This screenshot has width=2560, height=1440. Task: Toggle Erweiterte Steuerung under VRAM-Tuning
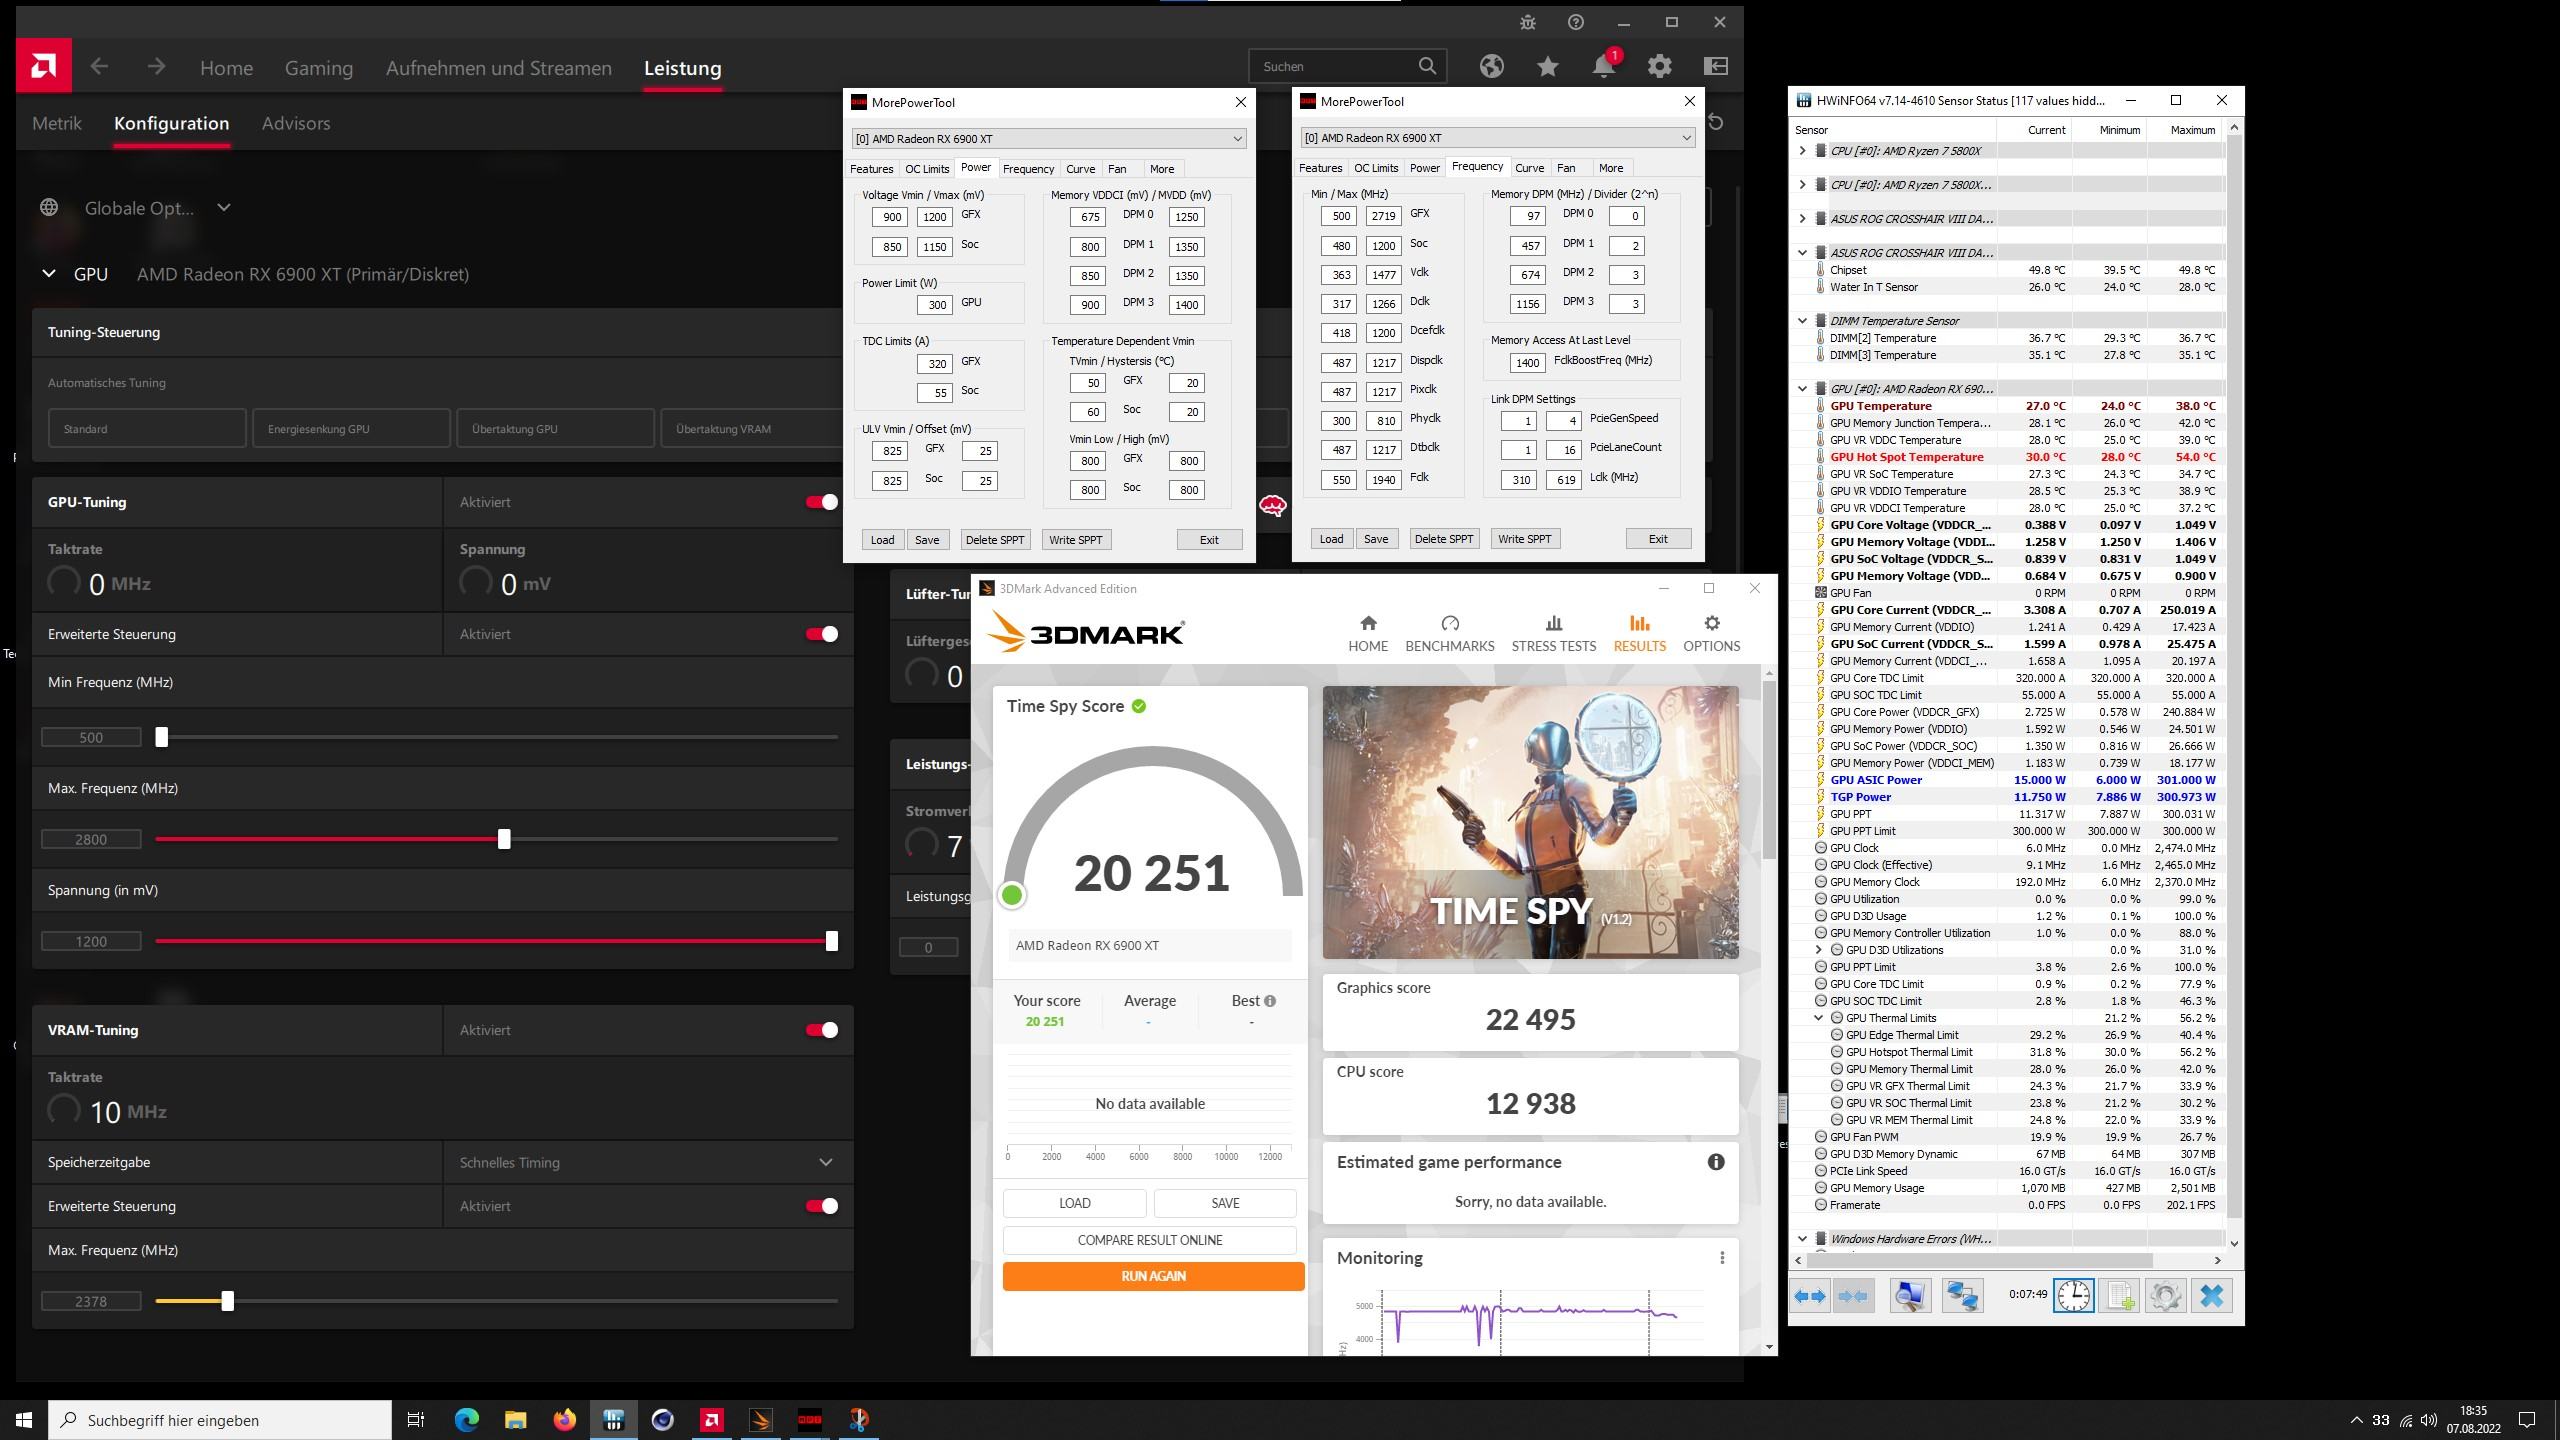[x=822, y=1206]
